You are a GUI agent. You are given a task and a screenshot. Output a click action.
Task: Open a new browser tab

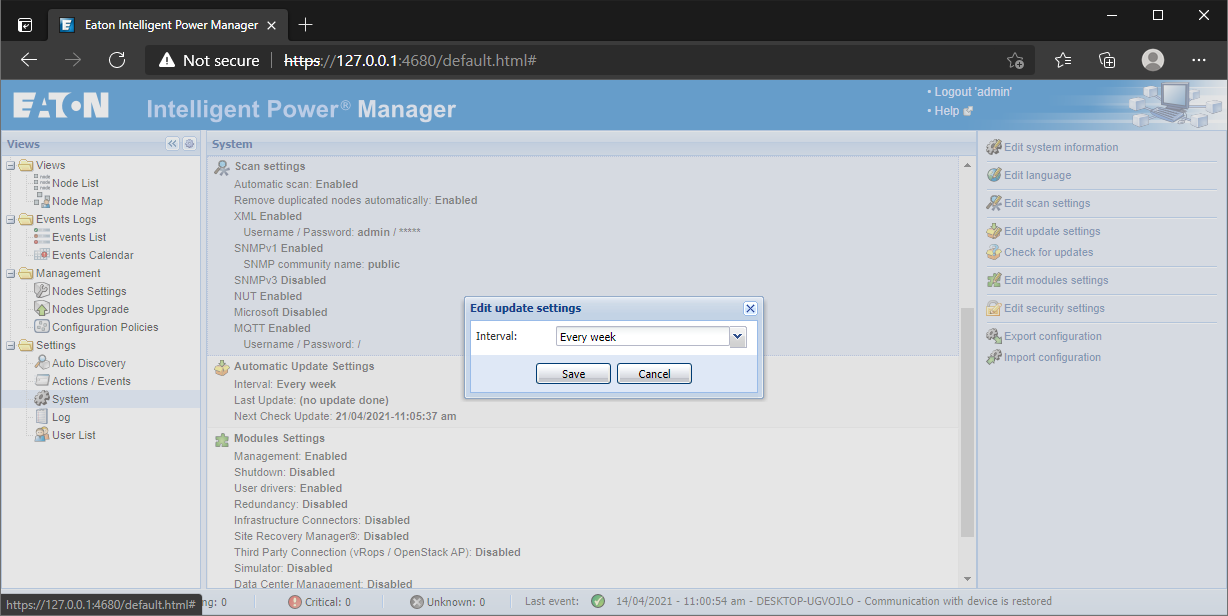tap(305, 24)
